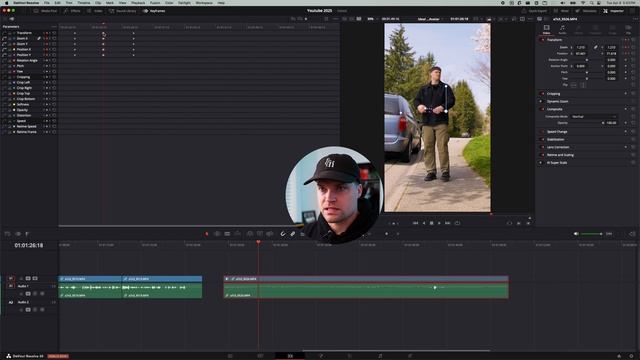This screenshot has height=360, width=640.
Task: Open the viewer zoom percentage dropdown
Action: [372, 19]
